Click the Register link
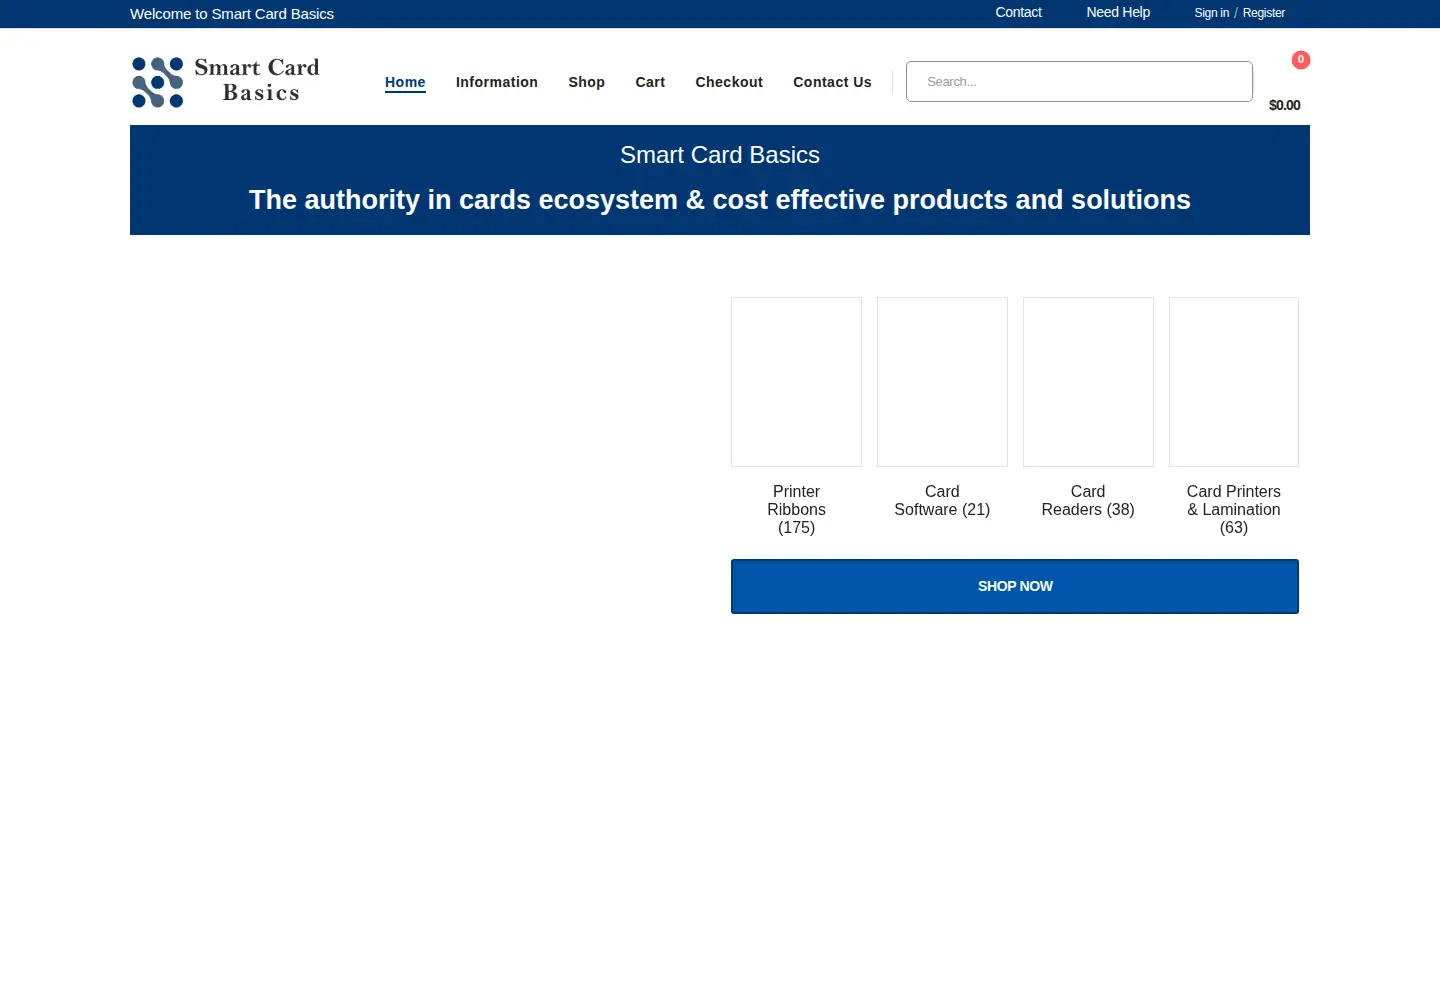This screenshot has height=1000, width=1440. click(1264, 13)
